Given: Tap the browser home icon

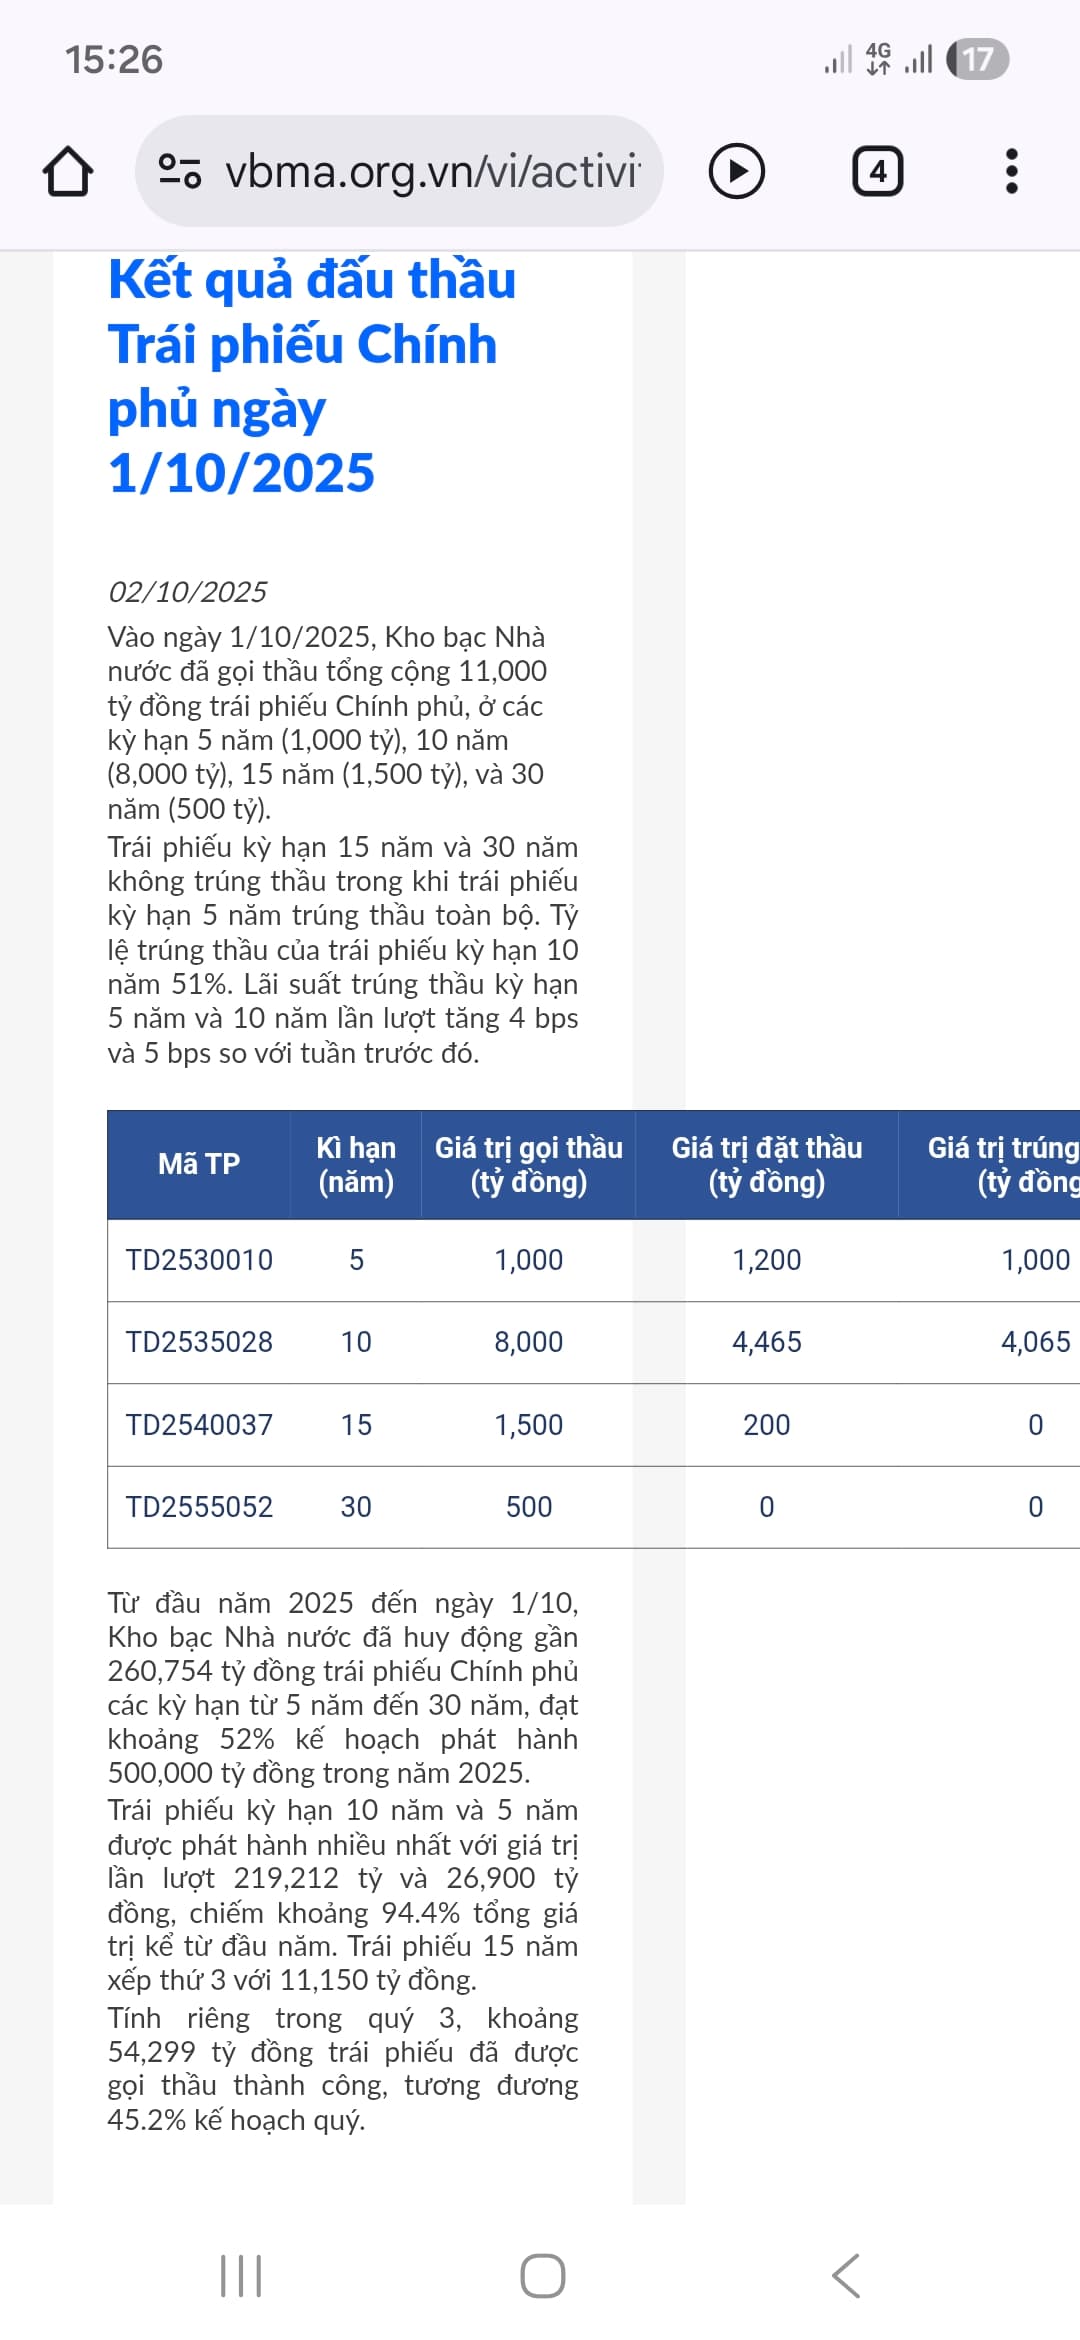Looking at the screenshot, I should click(68, 171).
